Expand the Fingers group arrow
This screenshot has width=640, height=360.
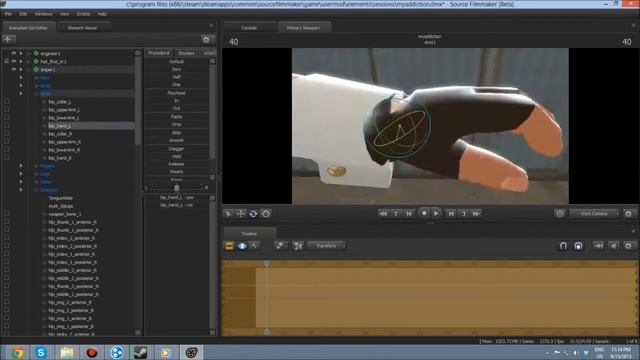(21, 166)
